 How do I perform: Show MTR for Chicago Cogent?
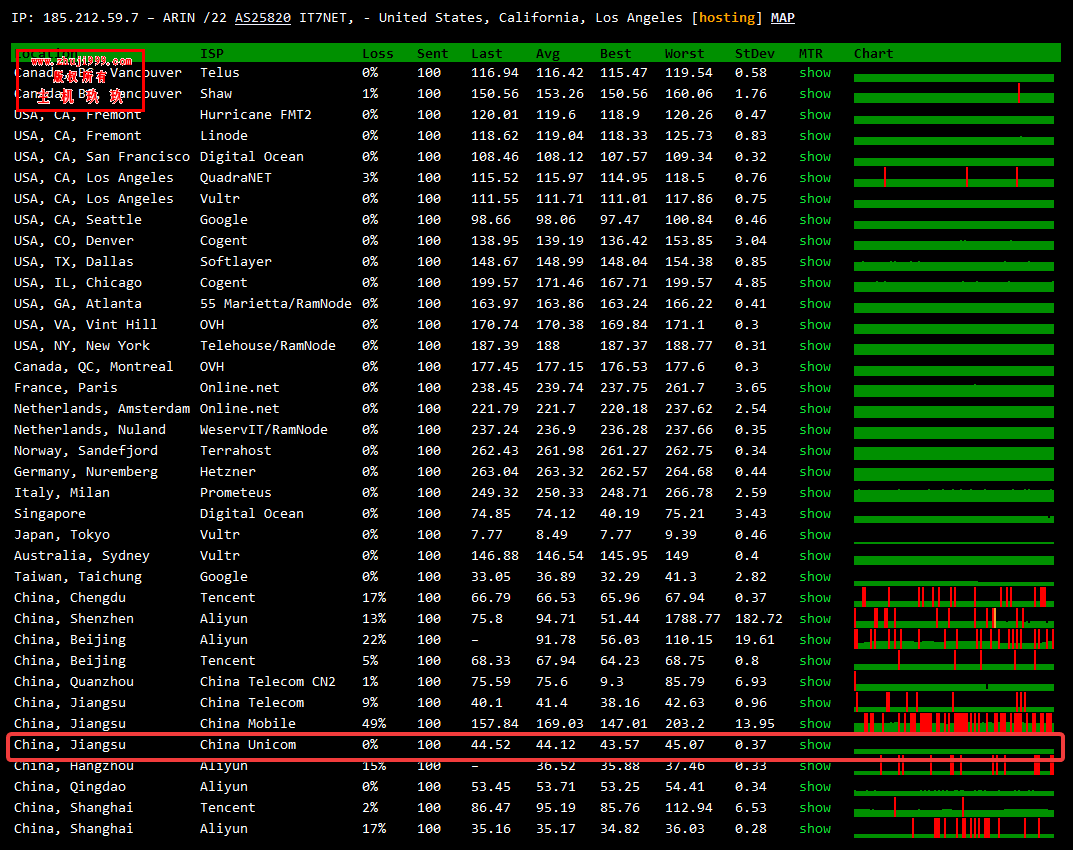point(815,283)
